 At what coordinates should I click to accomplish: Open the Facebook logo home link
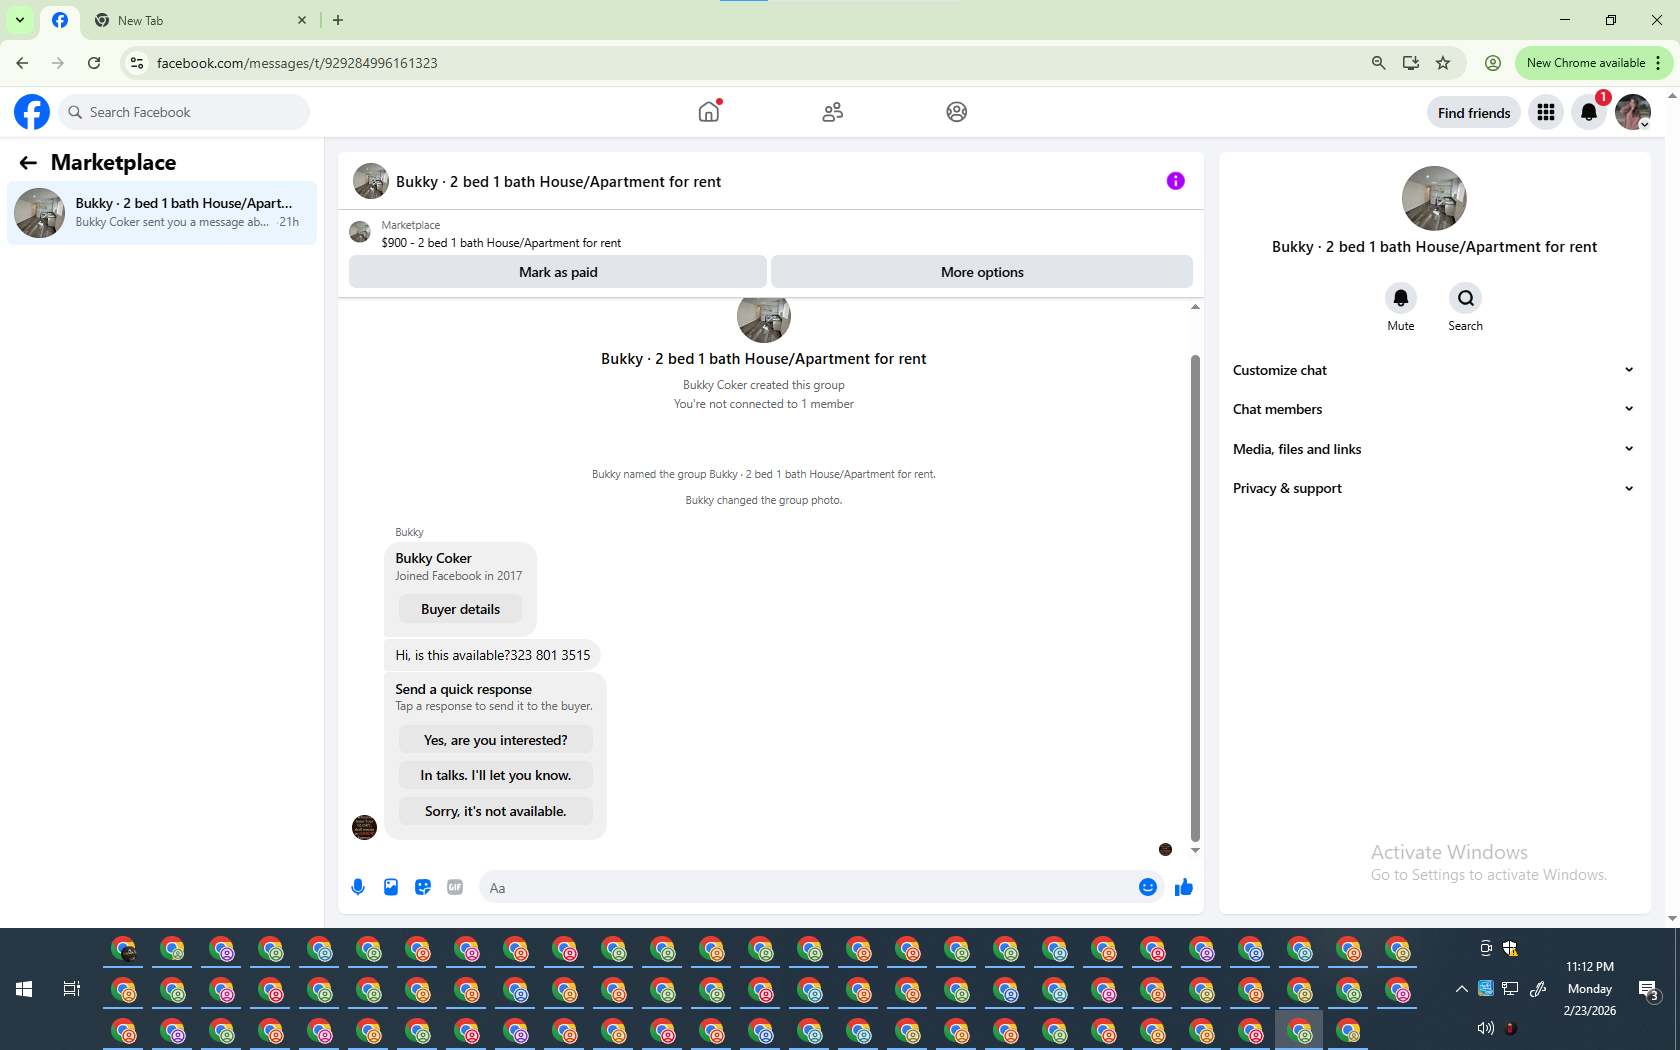click(x=32, y=112)
